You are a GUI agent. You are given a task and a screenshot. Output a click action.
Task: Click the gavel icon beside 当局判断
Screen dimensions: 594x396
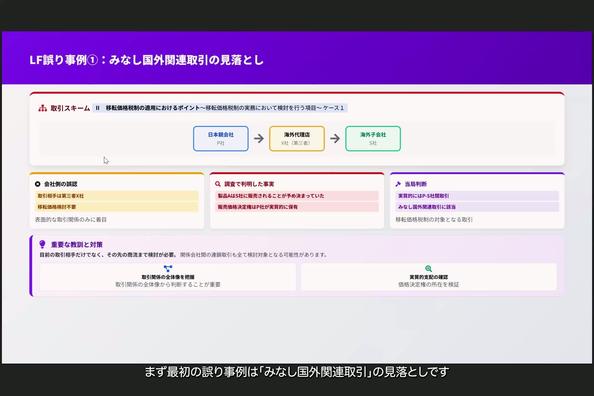point(398,184)
